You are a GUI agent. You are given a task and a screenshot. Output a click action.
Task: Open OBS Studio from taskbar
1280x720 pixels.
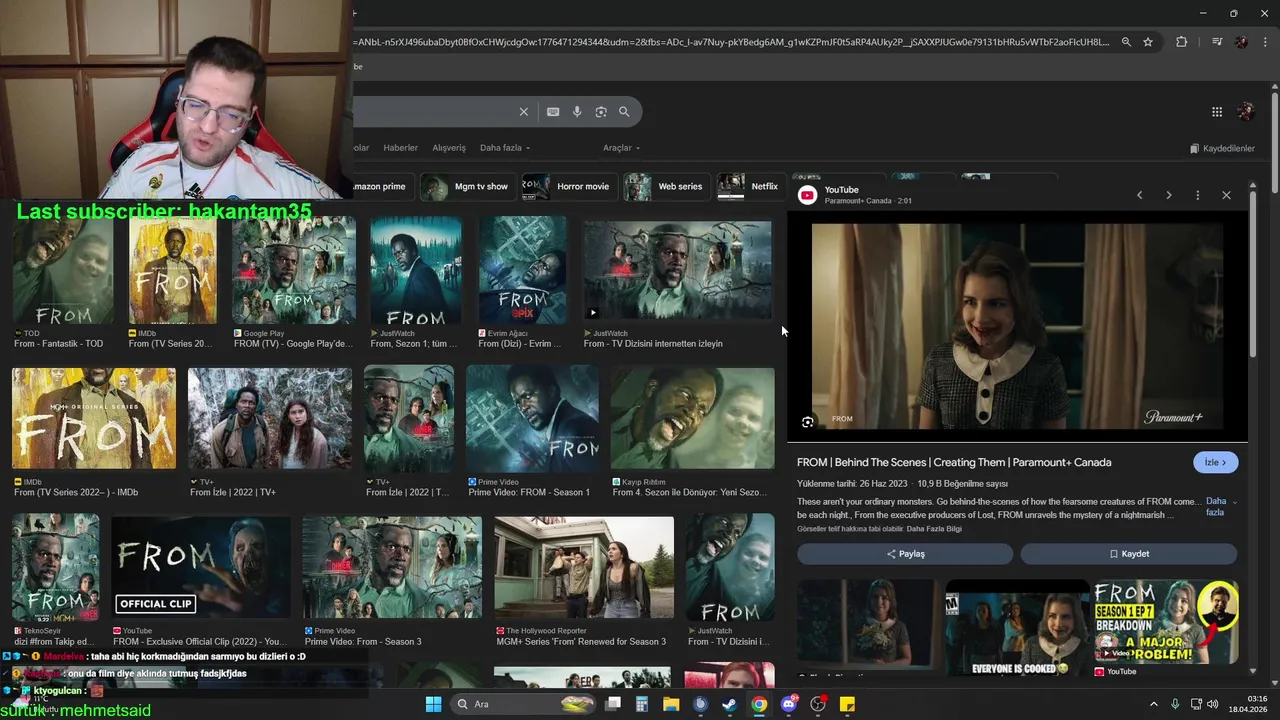tap(818, 704)
